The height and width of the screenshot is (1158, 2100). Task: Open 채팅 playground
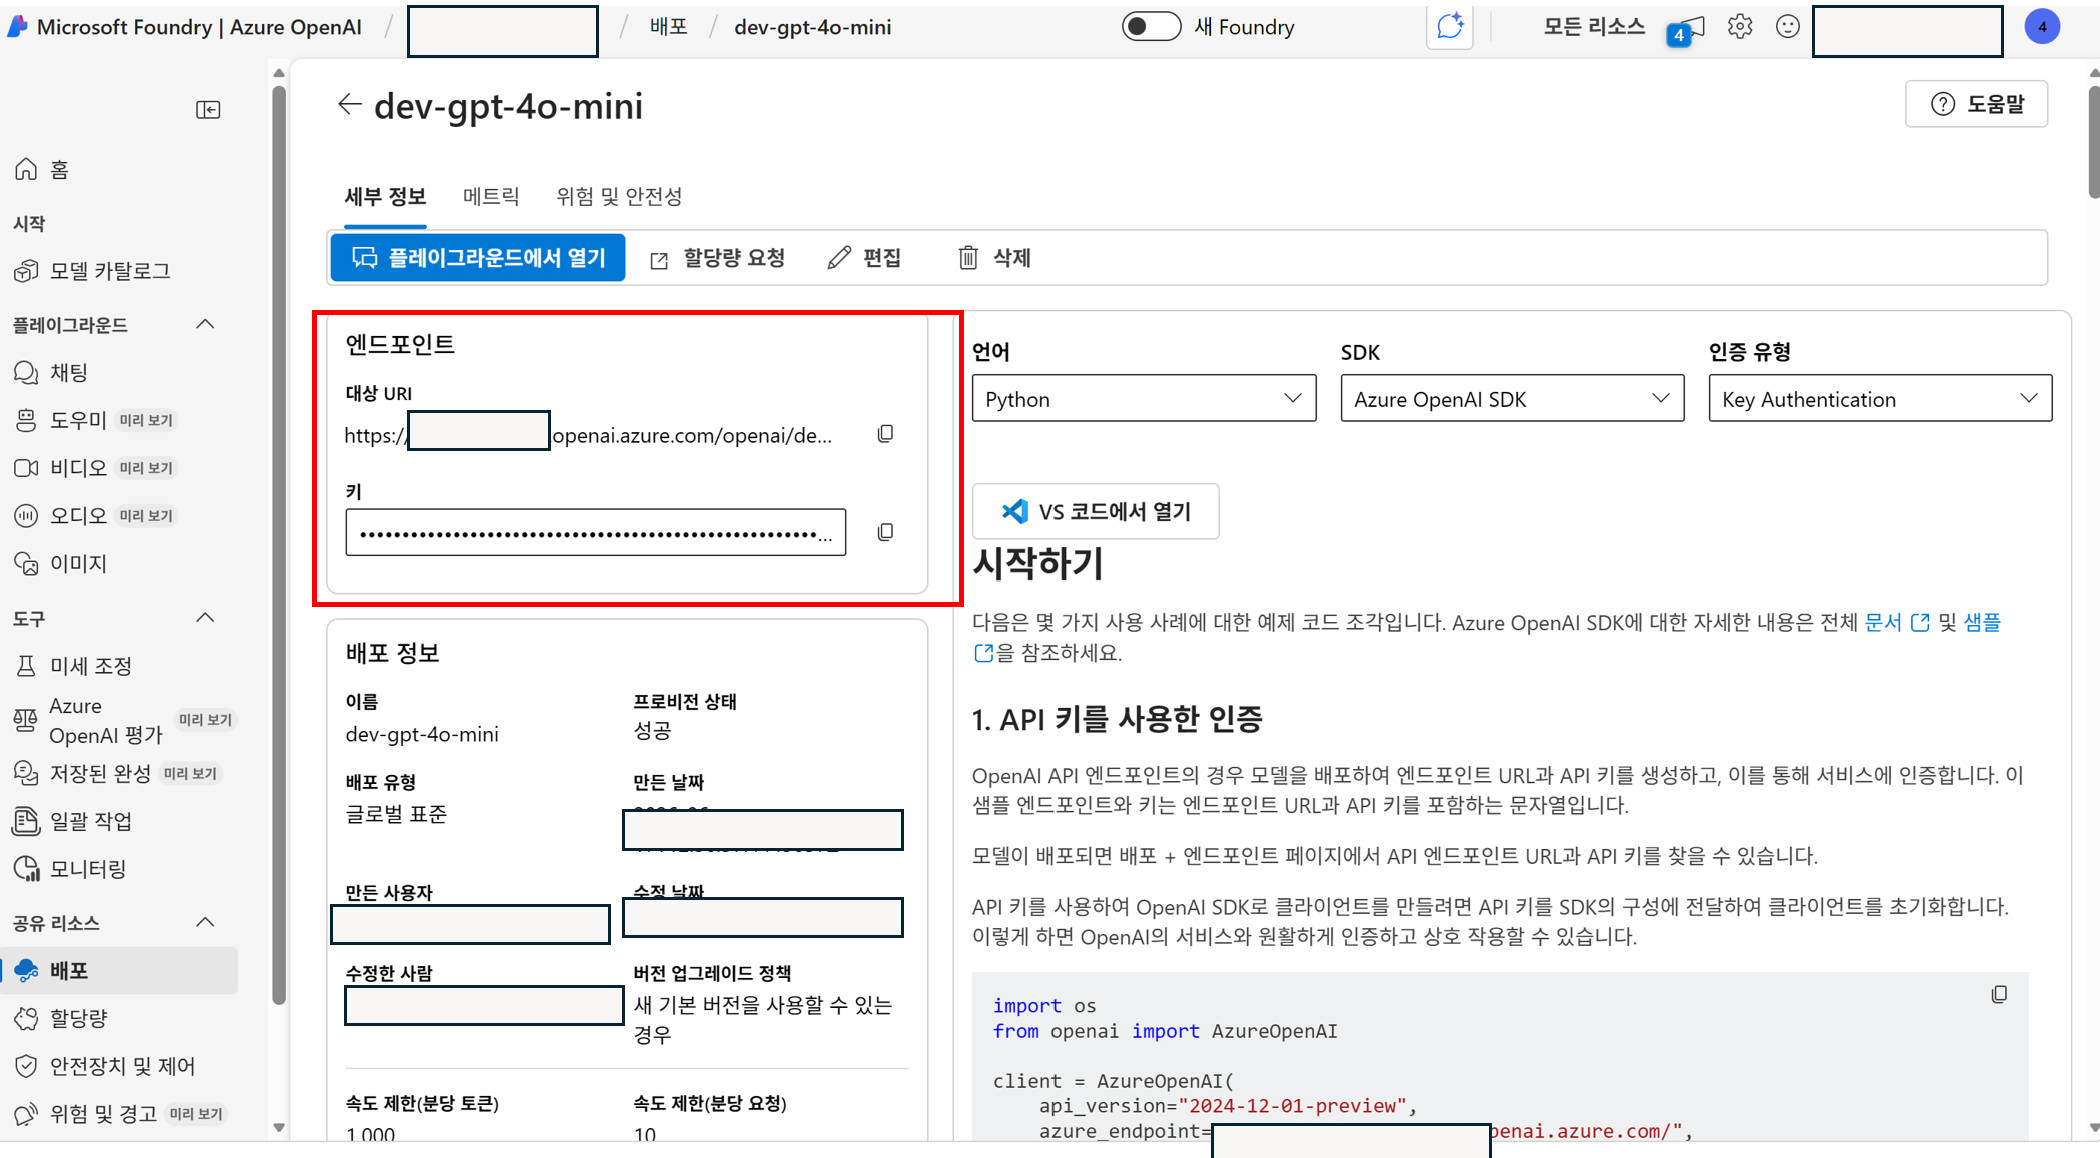click(x=52, y=373)
